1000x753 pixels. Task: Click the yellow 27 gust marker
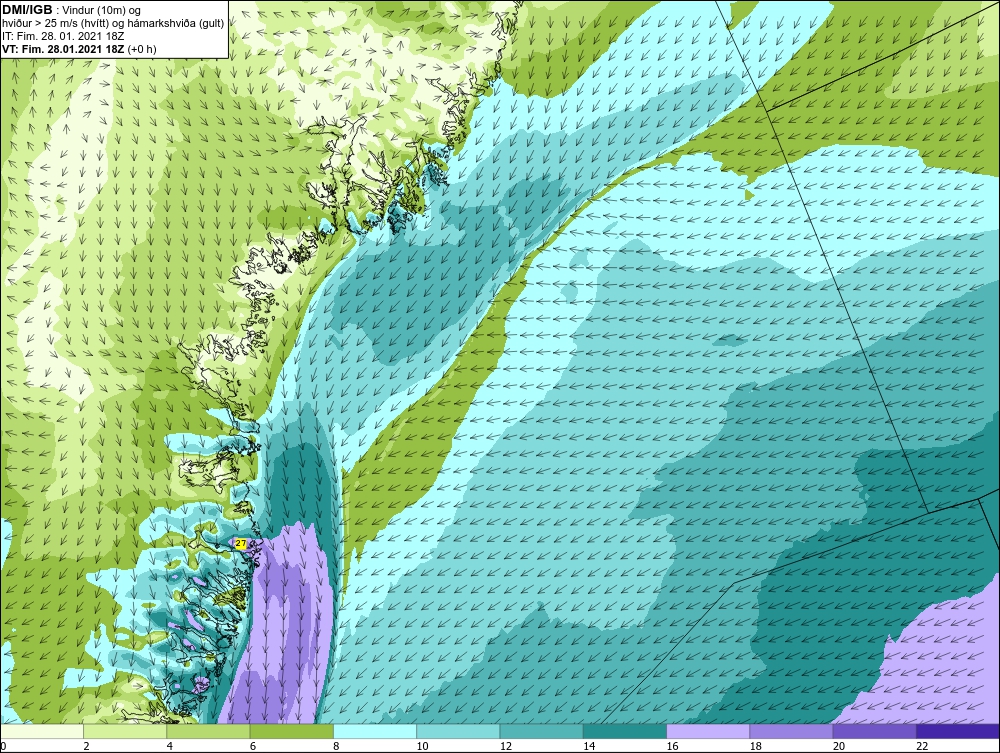coord(240,543)
